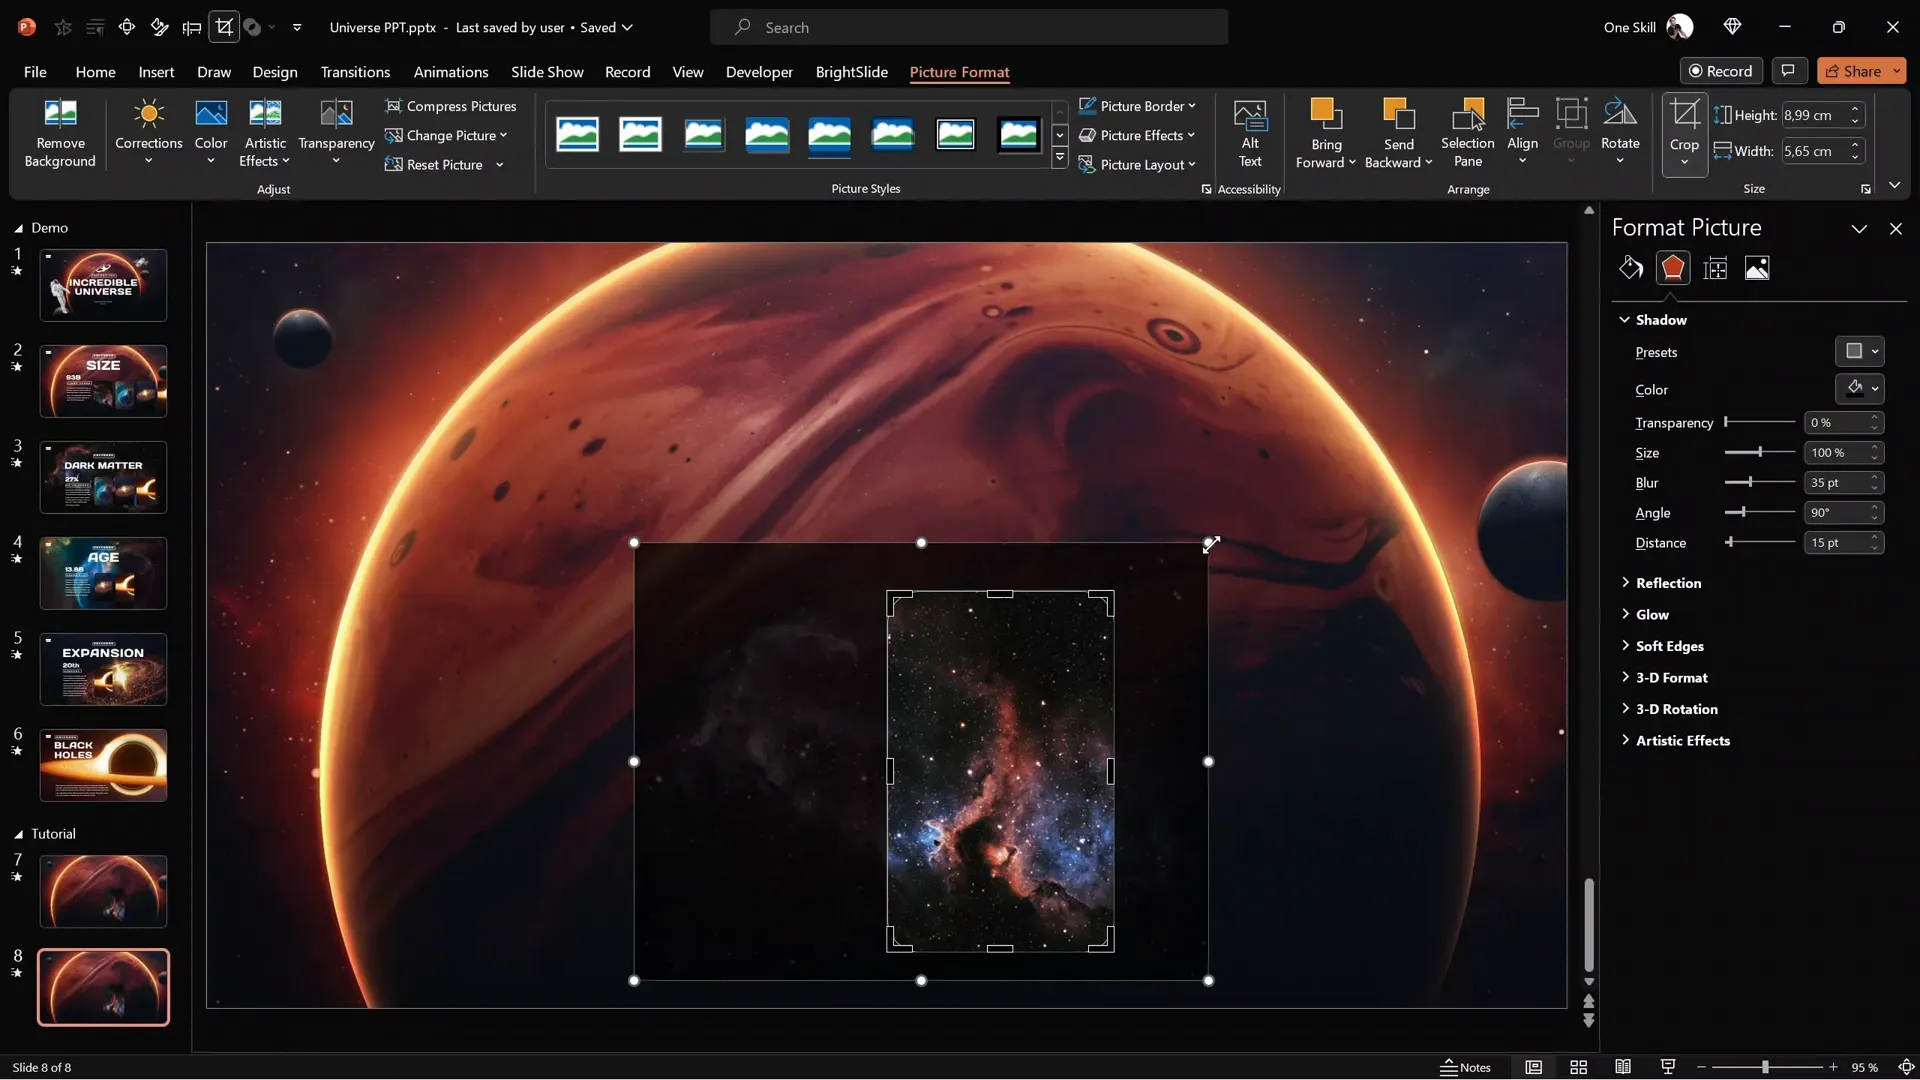Click the Bring Forward icon
Image resolution: width=1920 pixels, height=1080 pixels.
[1326, 115]
